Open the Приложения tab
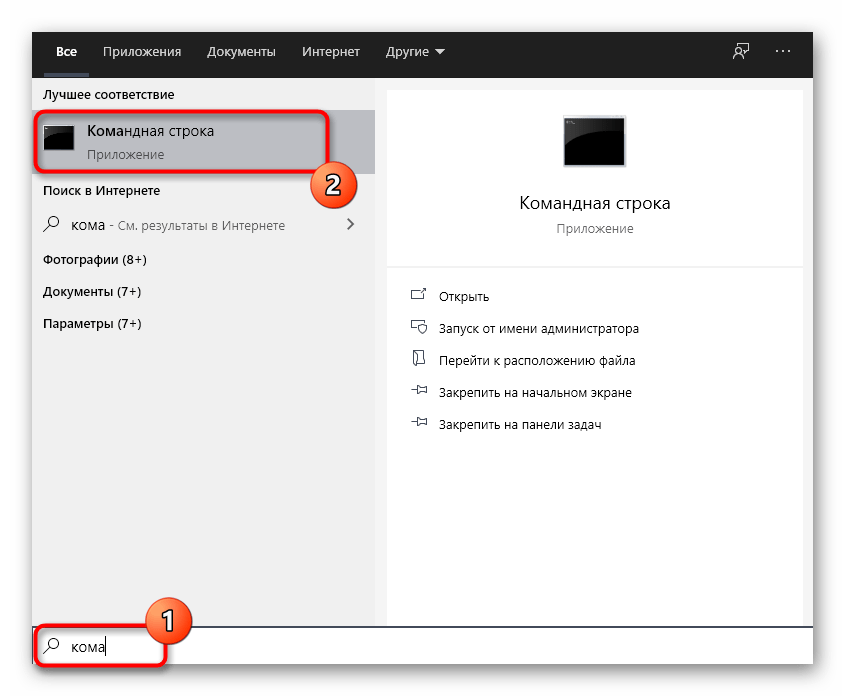Image resolution: width=845 pixels, height=696 pixels. [142, 52]
